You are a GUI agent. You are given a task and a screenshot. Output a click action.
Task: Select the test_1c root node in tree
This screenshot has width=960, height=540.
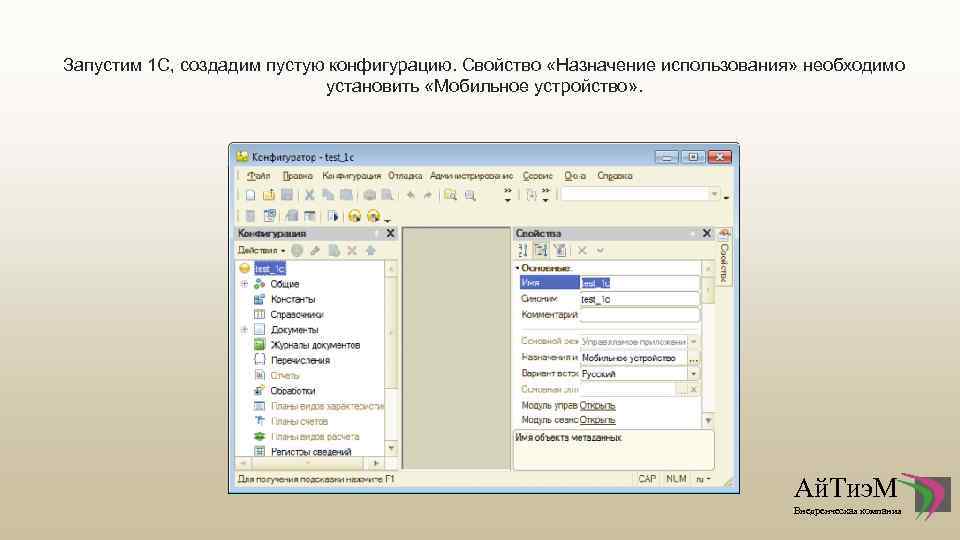point(270,269)
